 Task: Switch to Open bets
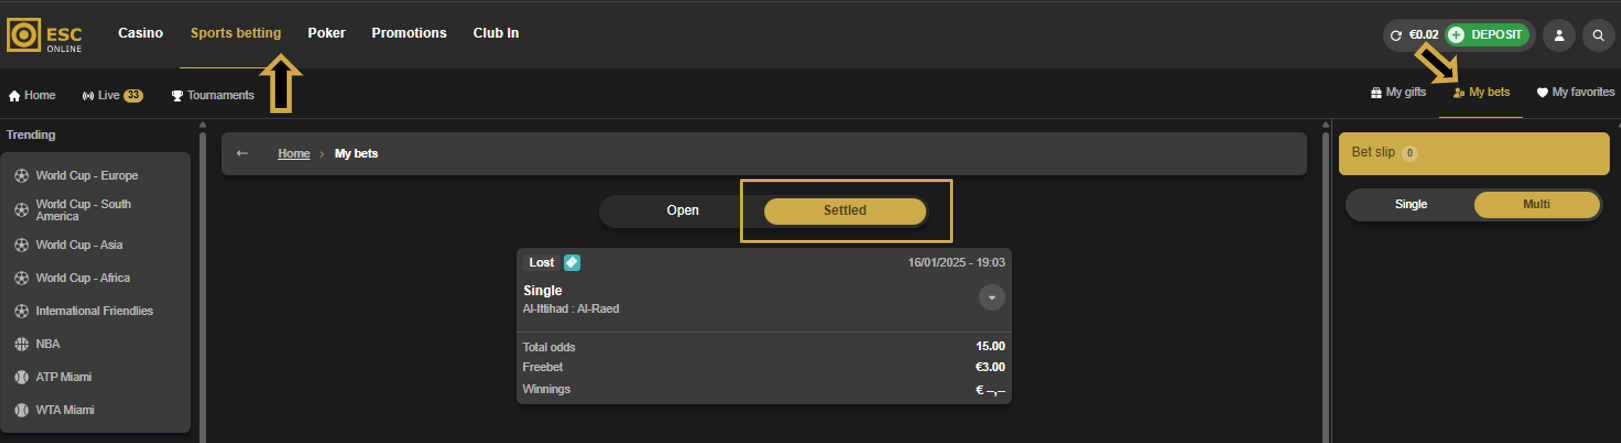click(x=683, y=210)
